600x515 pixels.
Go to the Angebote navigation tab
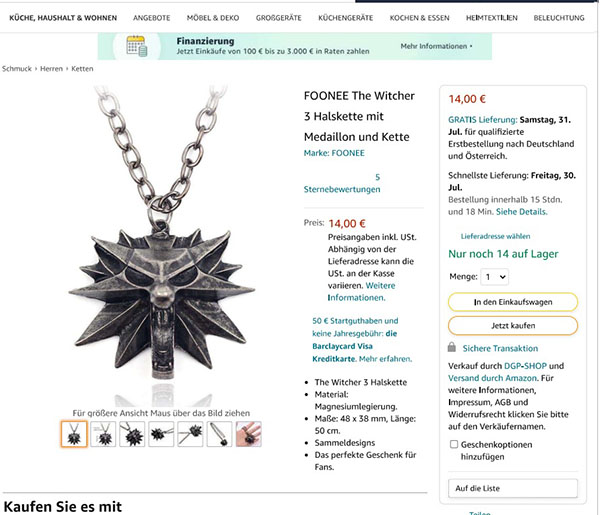pos(152,18)
